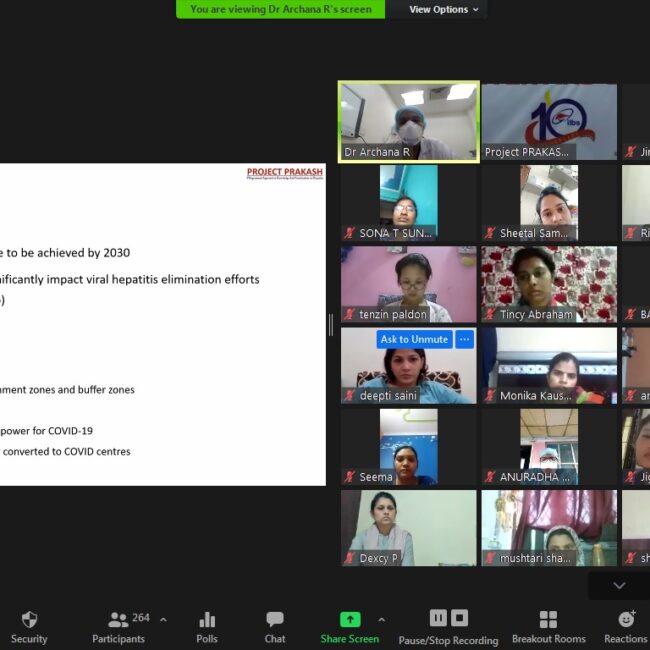Select tenzin paldon's video tile
Viewport: 650px width, 650px height.
point(408,284)
